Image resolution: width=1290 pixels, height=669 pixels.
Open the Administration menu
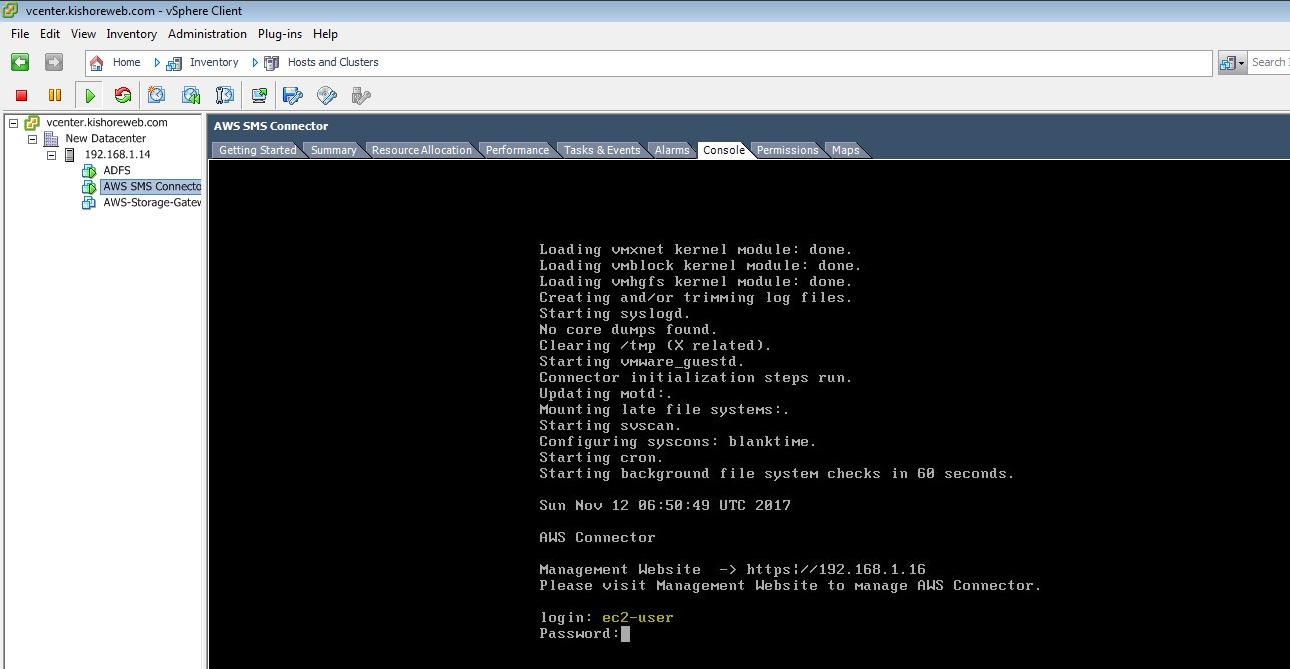click(207, 34)
